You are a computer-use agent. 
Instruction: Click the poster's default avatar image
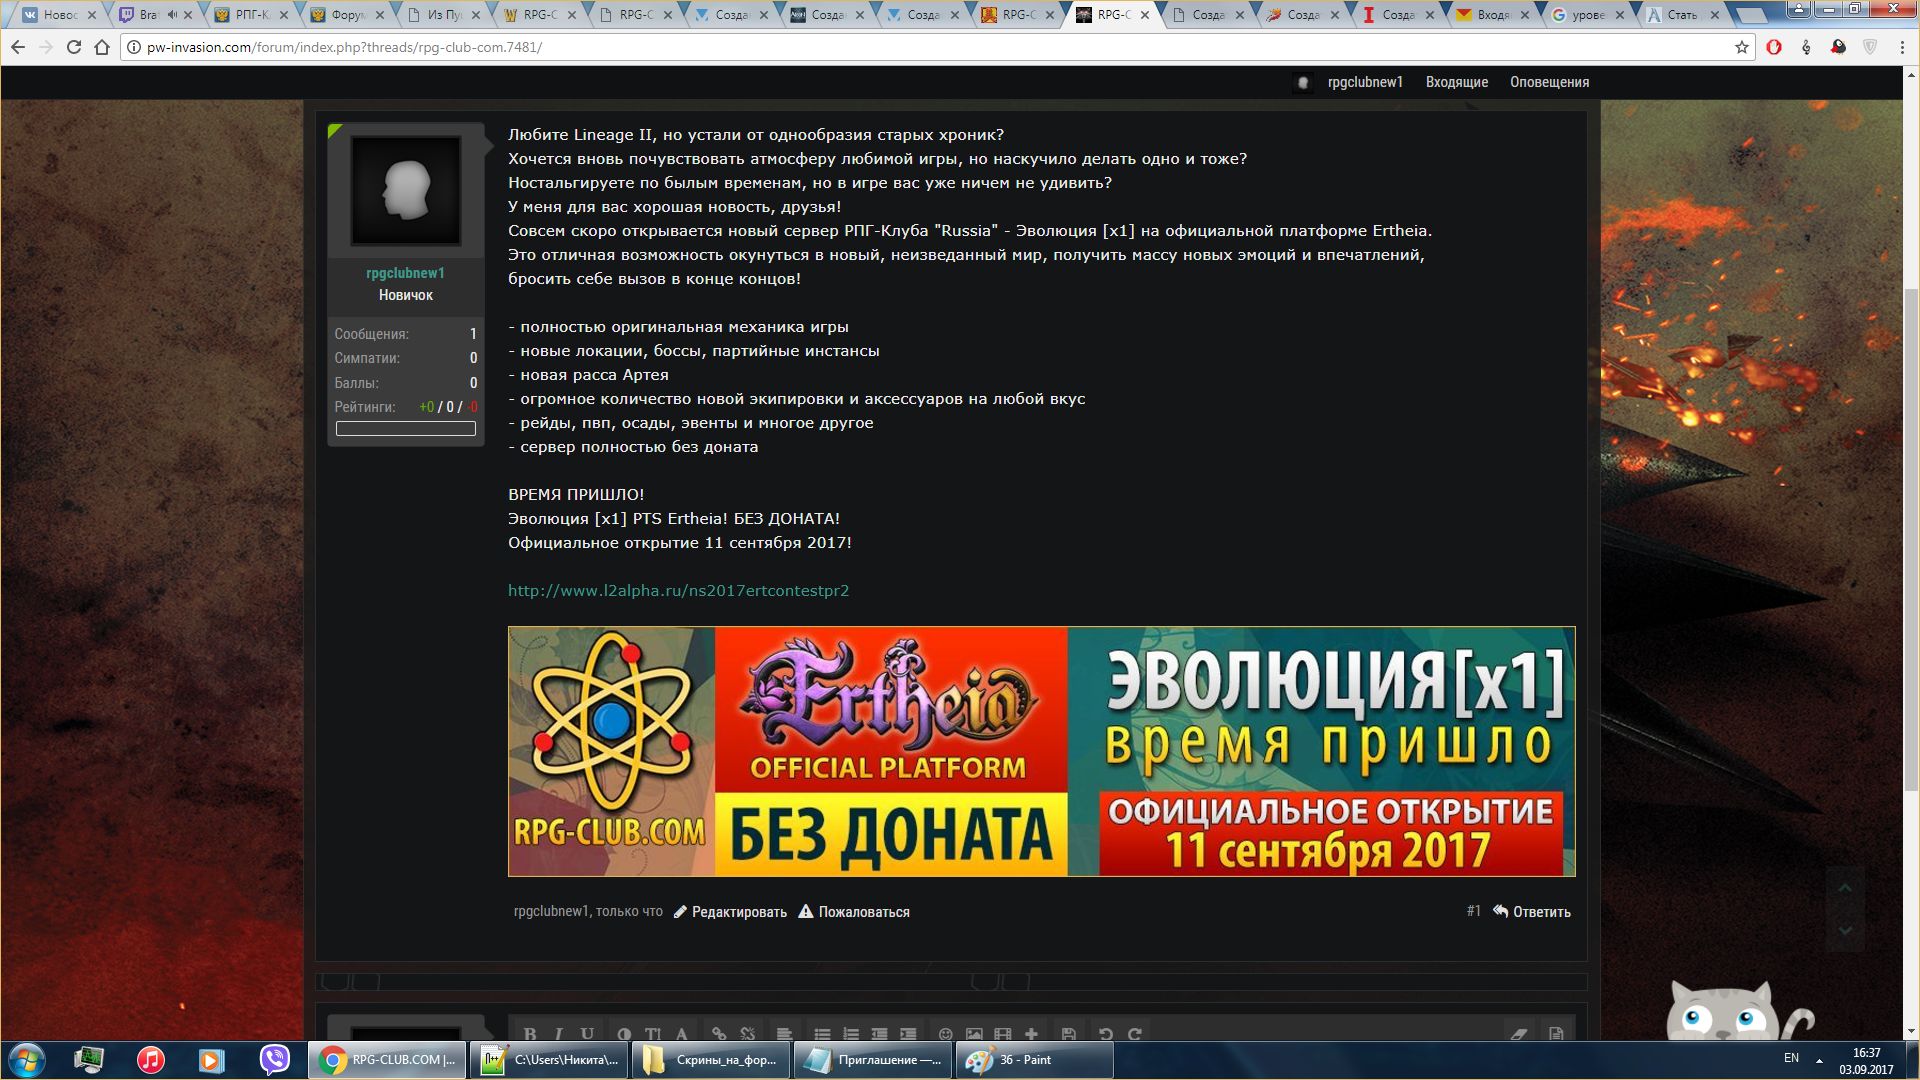[x=406, y=190]
